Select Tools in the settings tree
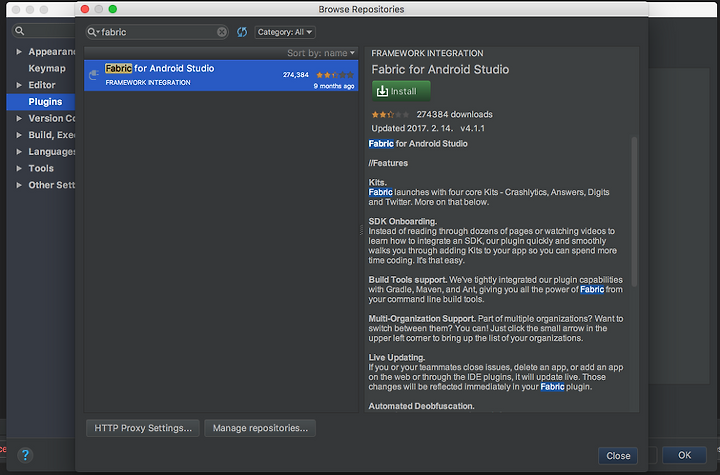This screenshot has width=720, height=475. click(41, 169)
